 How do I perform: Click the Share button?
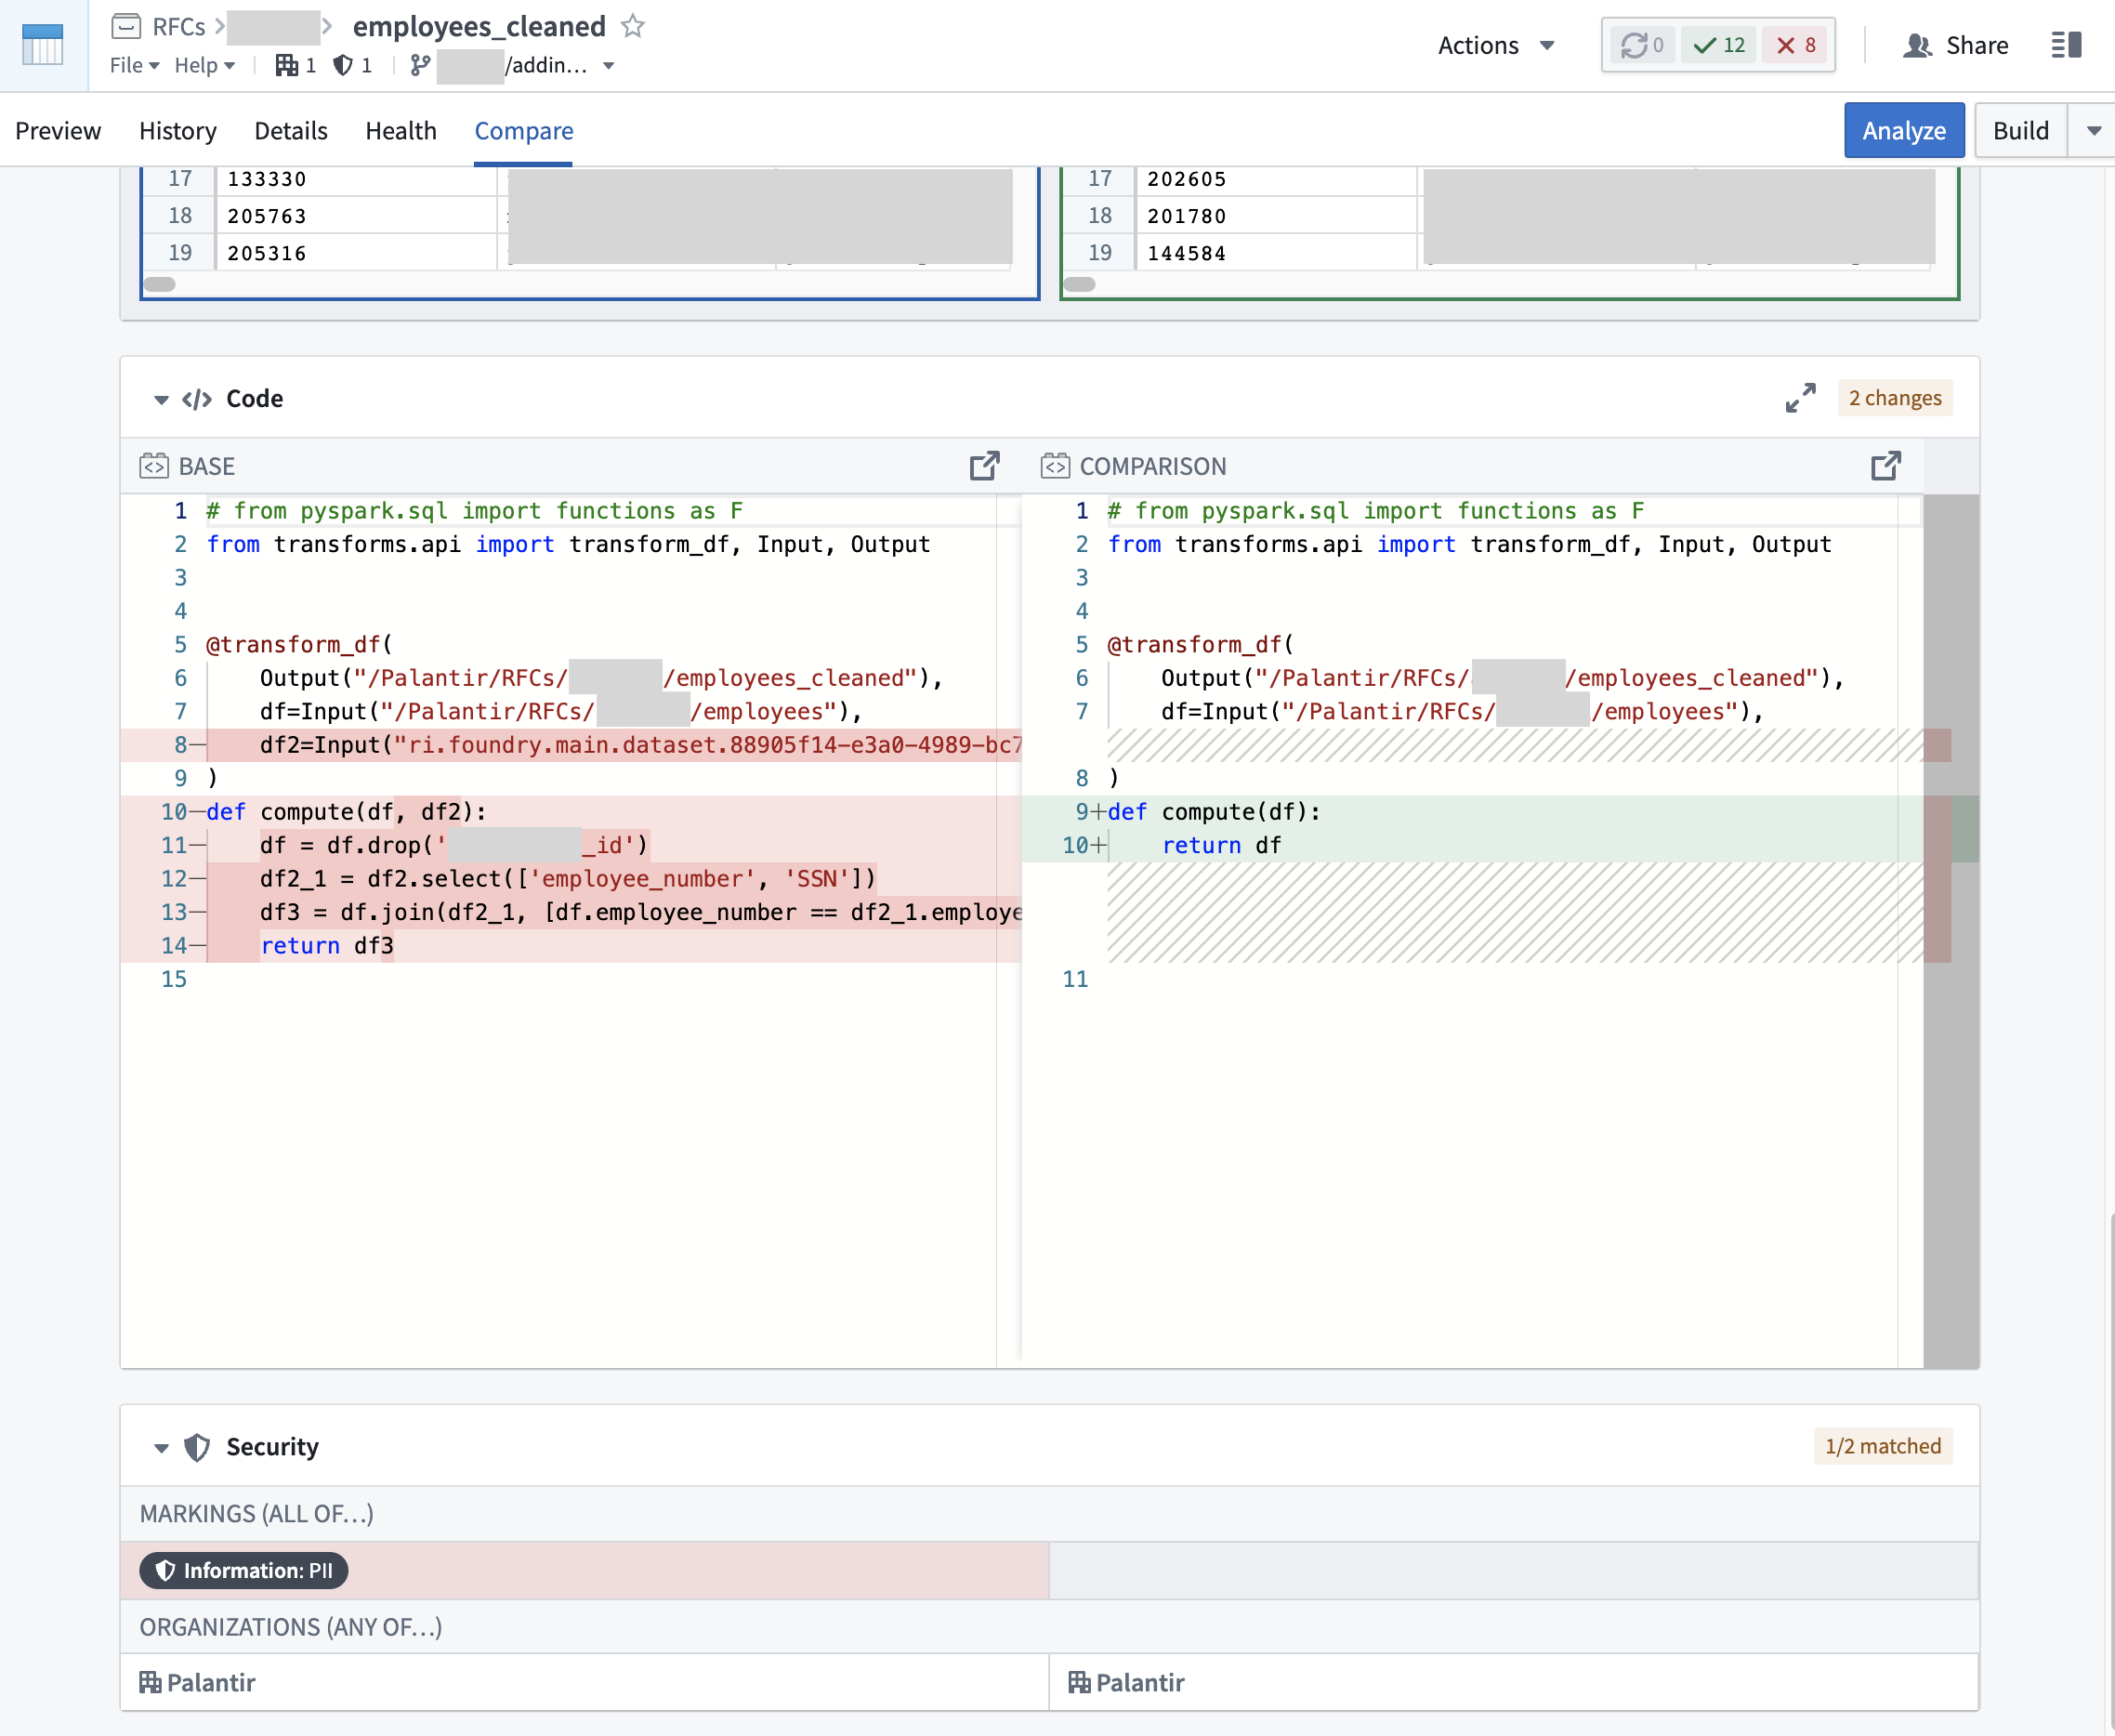(1956, 45)
